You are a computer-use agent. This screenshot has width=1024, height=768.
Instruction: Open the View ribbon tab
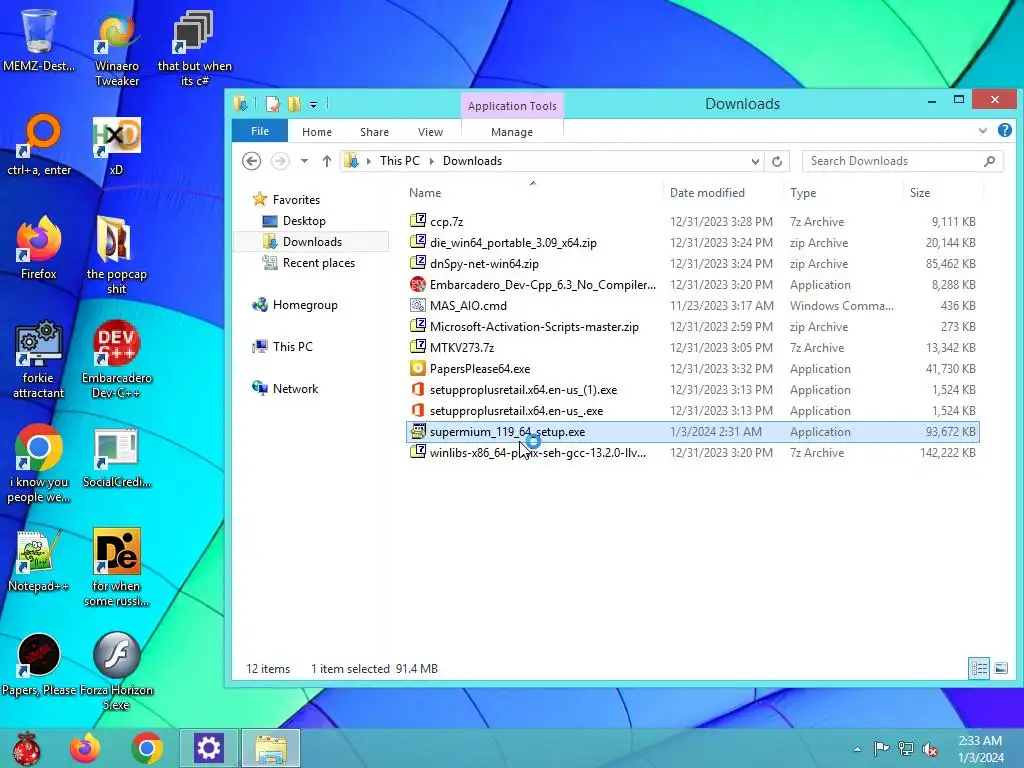pyautogui.click(x=430, y=132)
